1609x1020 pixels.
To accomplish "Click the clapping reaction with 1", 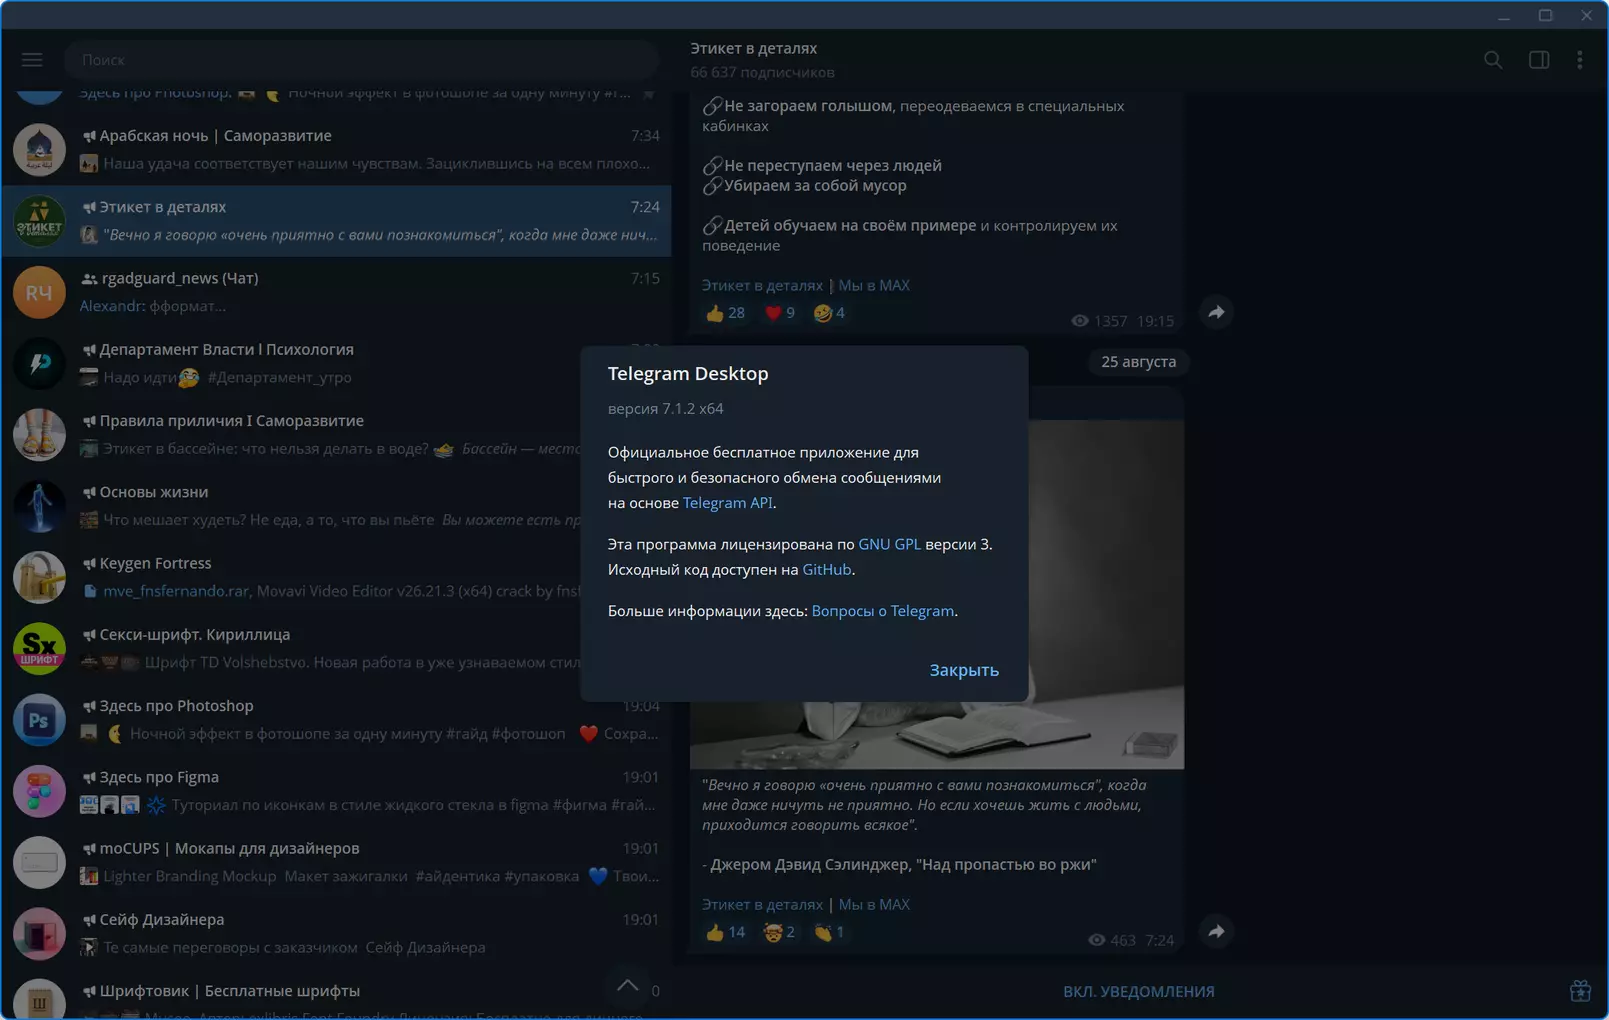I will [829, 932].
